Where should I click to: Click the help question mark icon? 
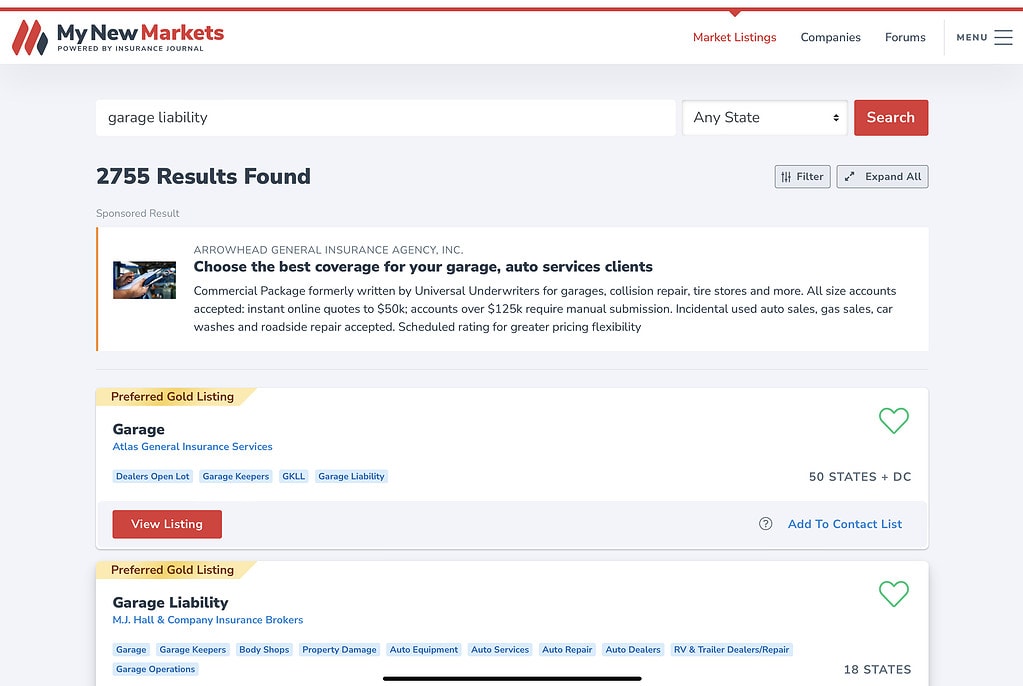[766, 524]
